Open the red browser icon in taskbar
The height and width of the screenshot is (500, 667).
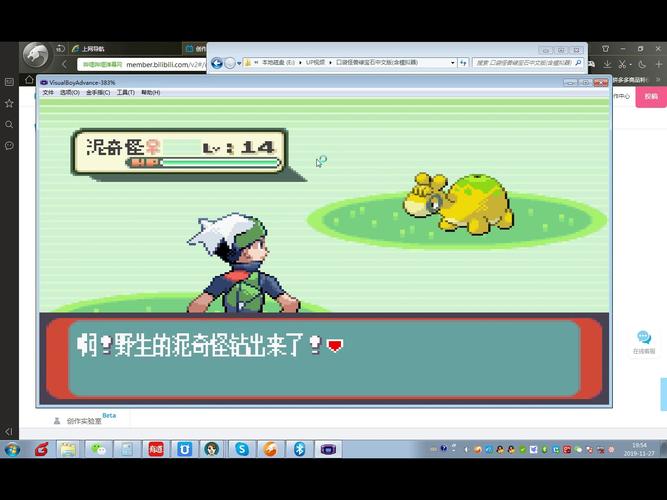click(x=42, y=449)
